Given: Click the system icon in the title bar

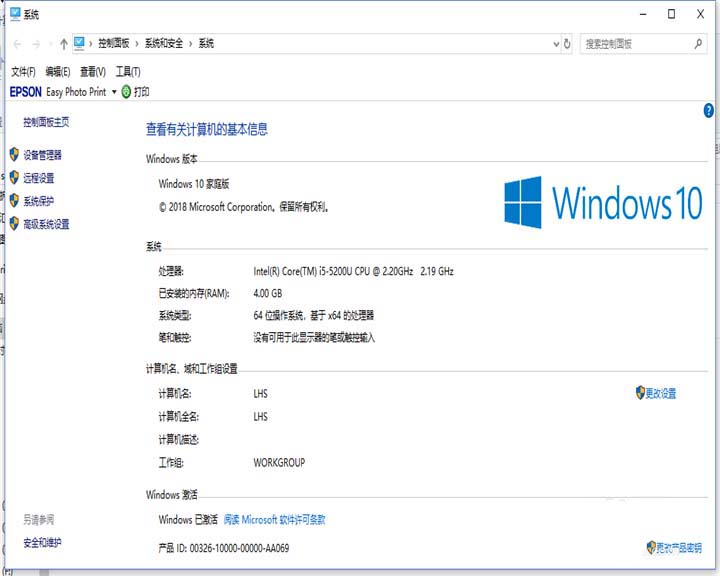Looking at the screenshot, I should point(15,14).
